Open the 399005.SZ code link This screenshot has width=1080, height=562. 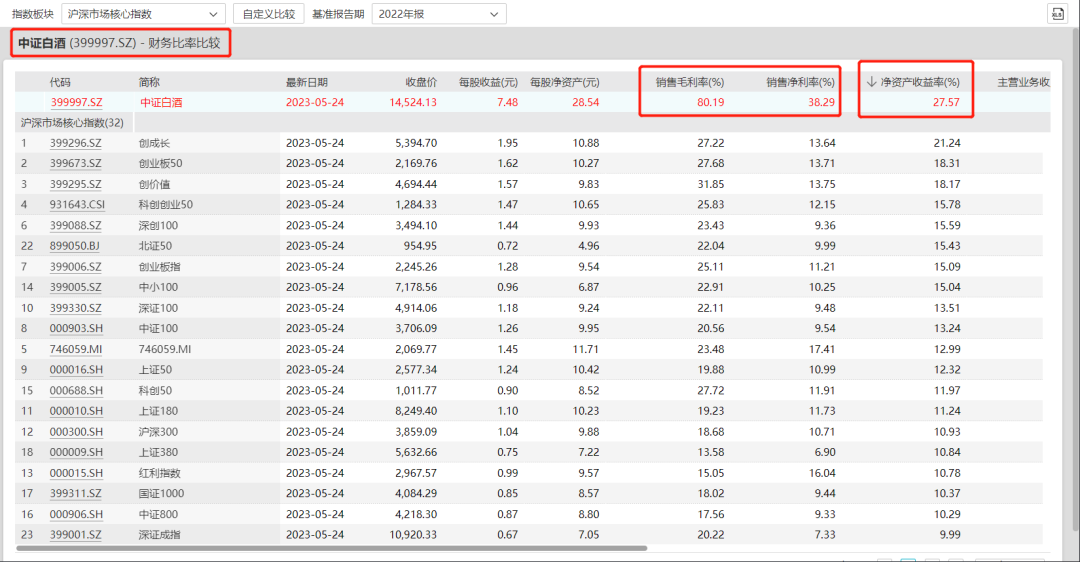click(75, 287)
